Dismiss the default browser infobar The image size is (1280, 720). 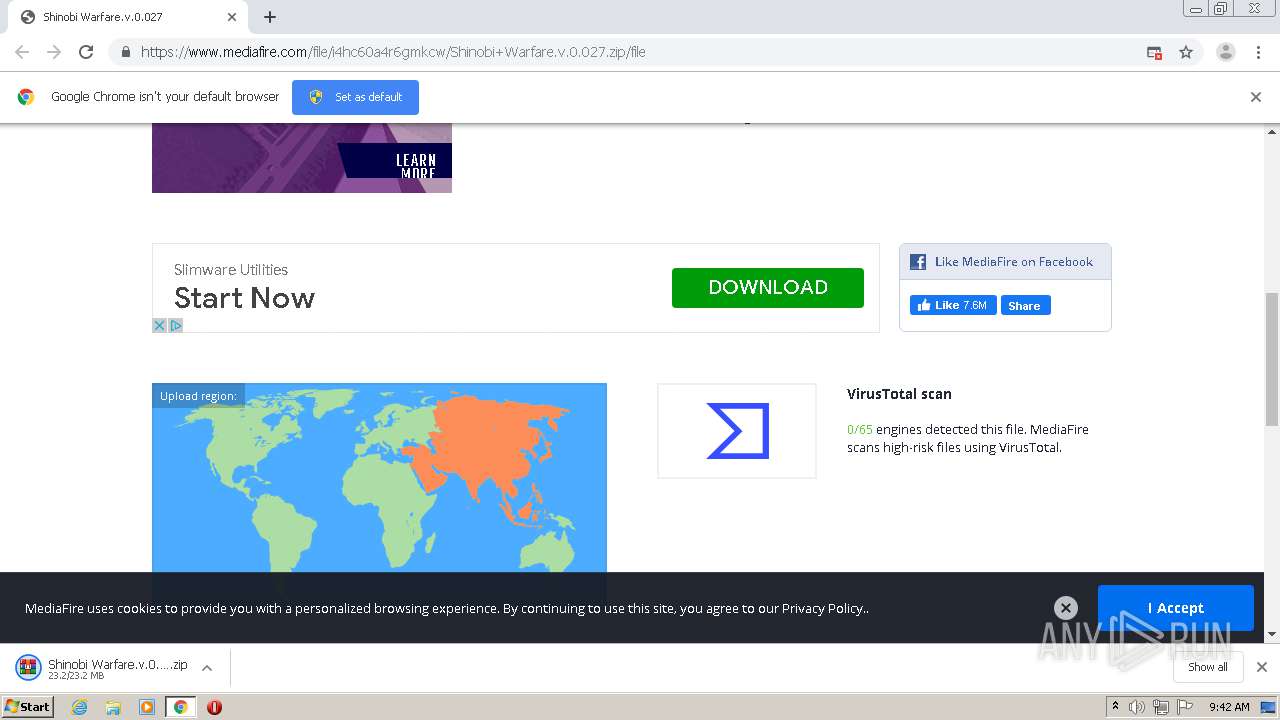(1256, 97)
